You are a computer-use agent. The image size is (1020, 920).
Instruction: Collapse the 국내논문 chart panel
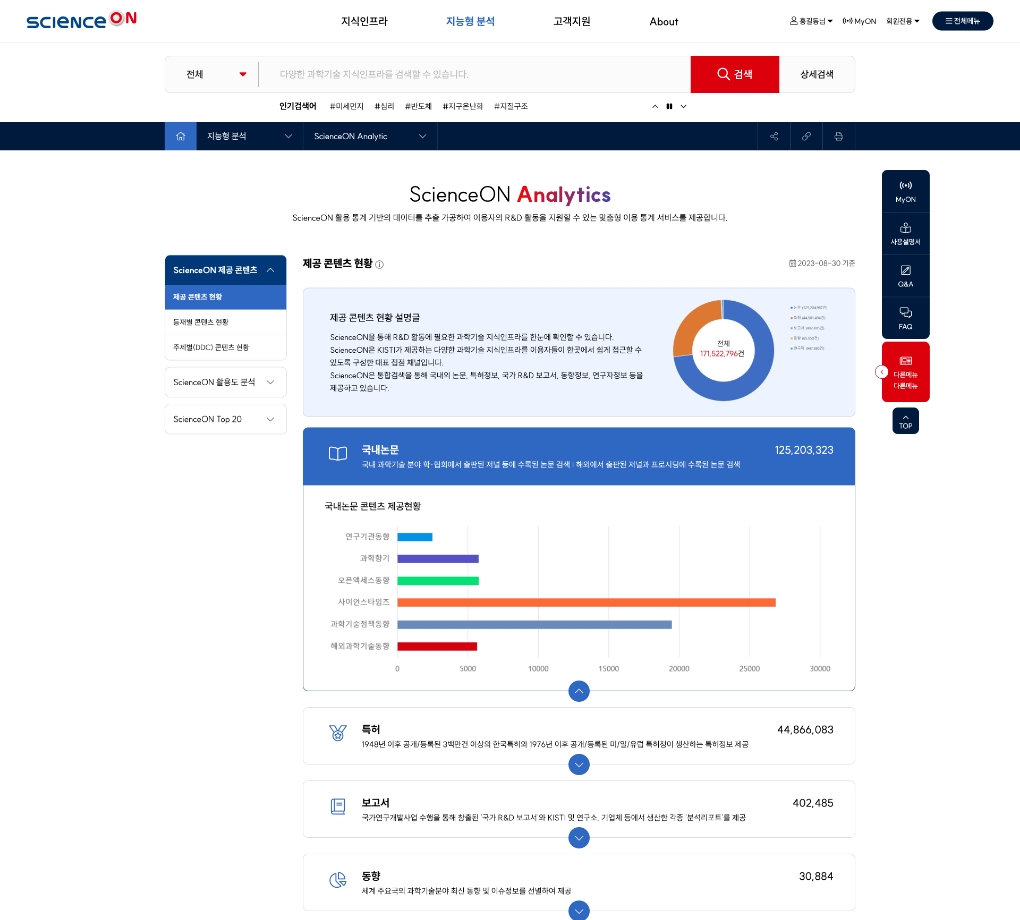pyautogui.click(x=579, y=691)
